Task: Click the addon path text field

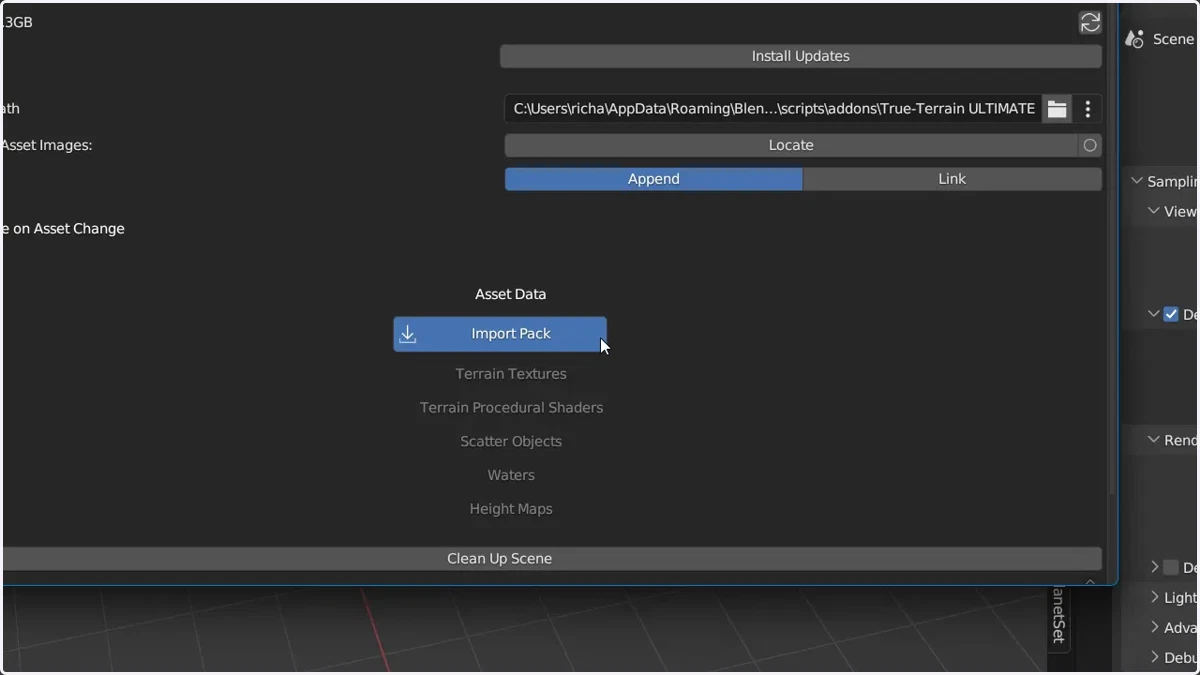Action: tap(773, 109)
